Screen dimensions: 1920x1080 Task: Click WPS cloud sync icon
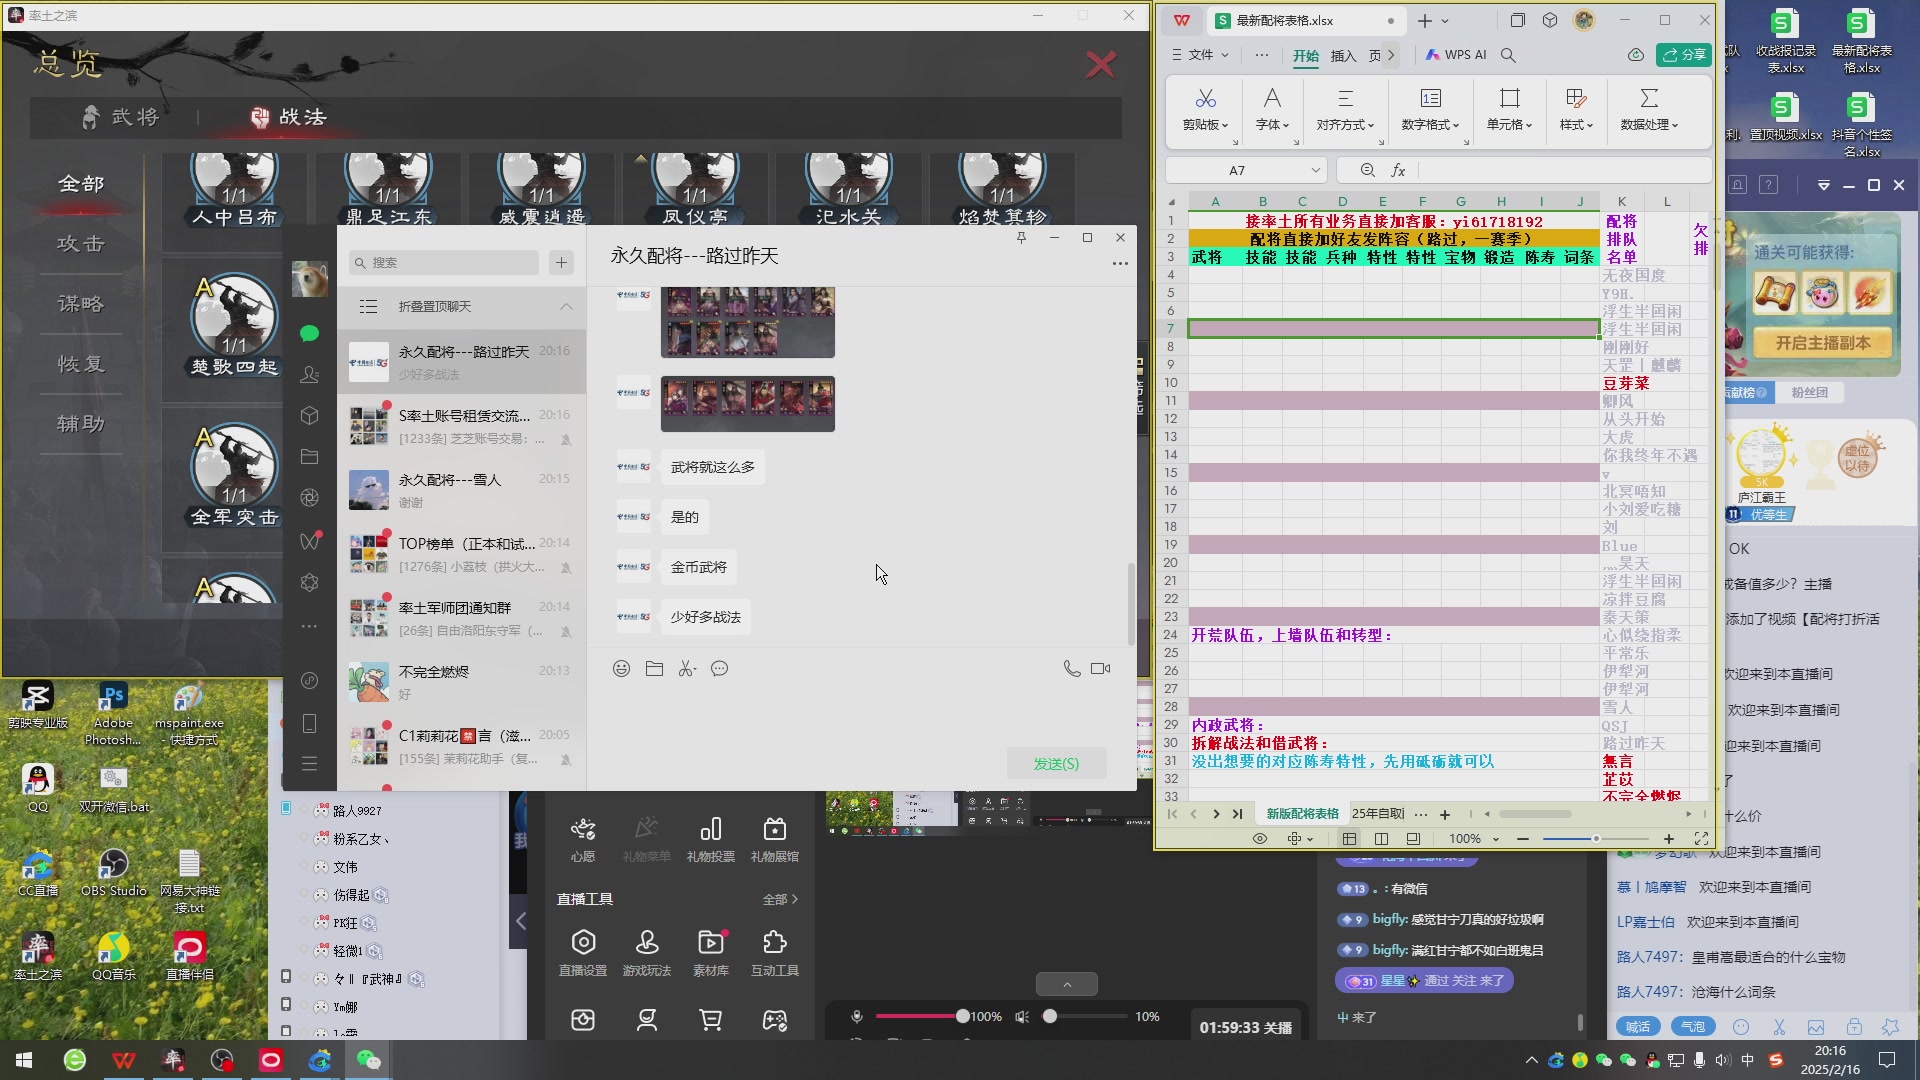point(1636,55)
